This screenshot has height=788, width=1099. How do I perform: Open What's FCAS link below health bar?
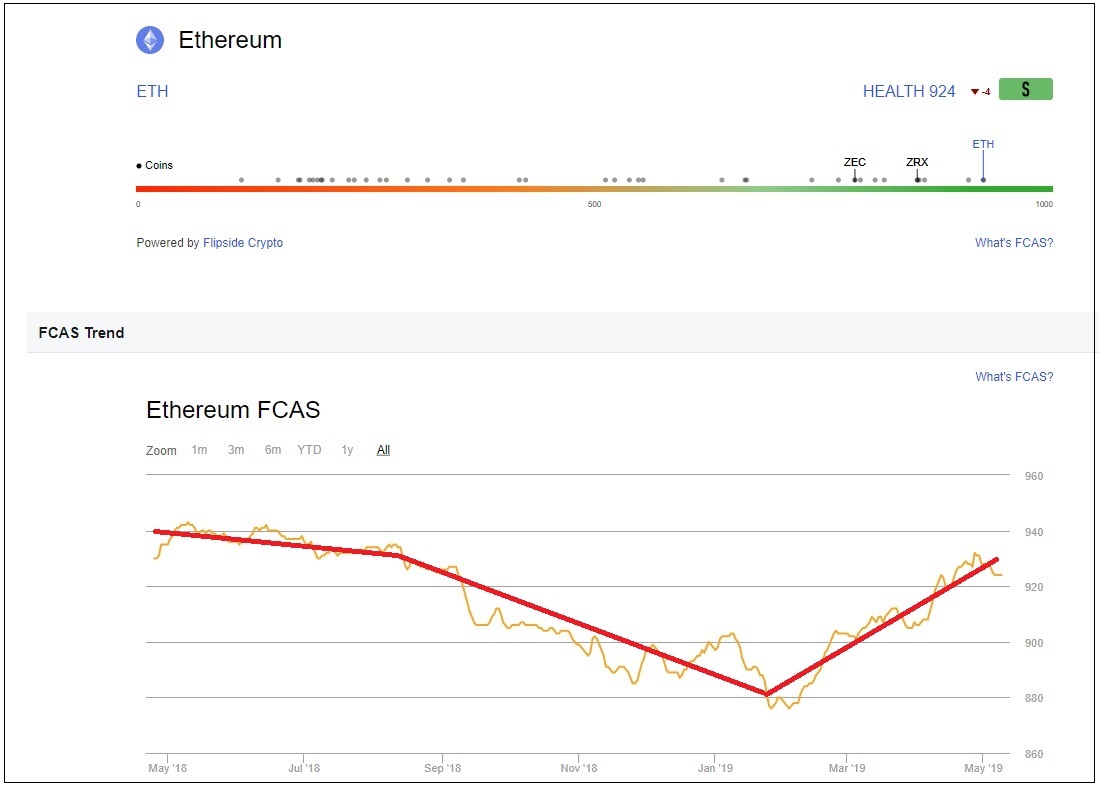pos(1013,243)
